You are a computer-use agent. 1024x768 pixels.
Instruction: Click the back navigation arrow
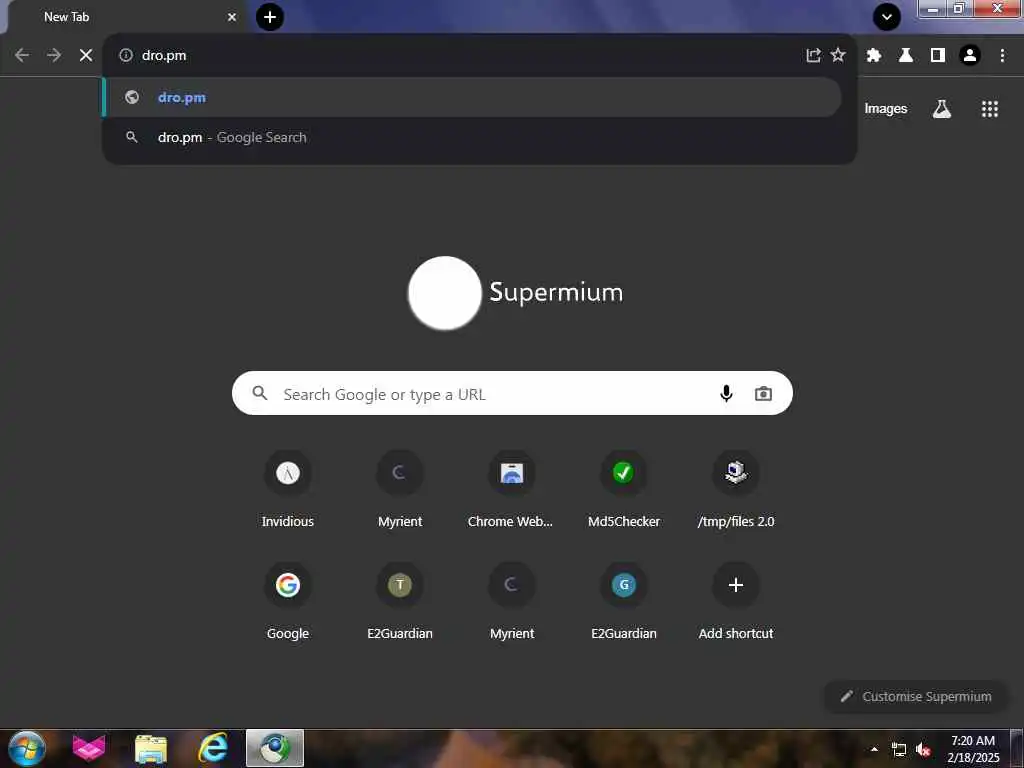[x=22, y=56]
